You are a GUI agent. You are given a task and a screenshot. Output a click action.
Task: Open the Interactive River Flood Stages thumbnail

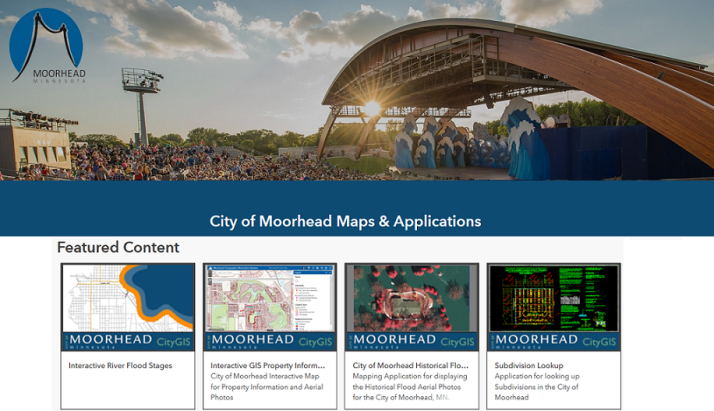[128, 307]
